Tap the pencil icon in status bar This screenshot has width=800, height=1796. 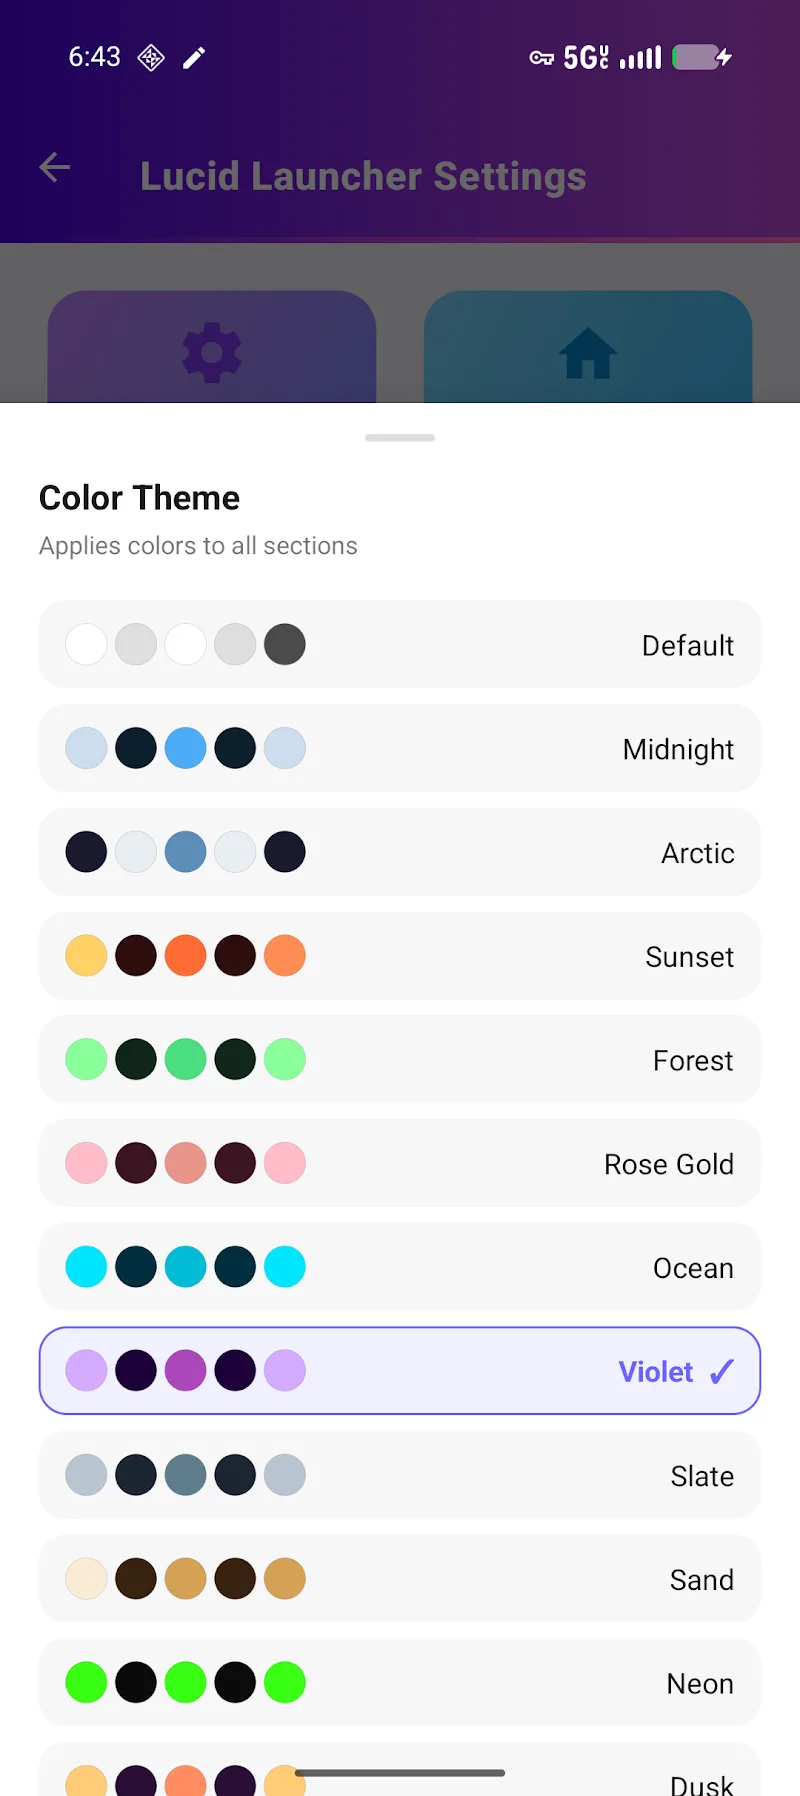tap(194, 58)
